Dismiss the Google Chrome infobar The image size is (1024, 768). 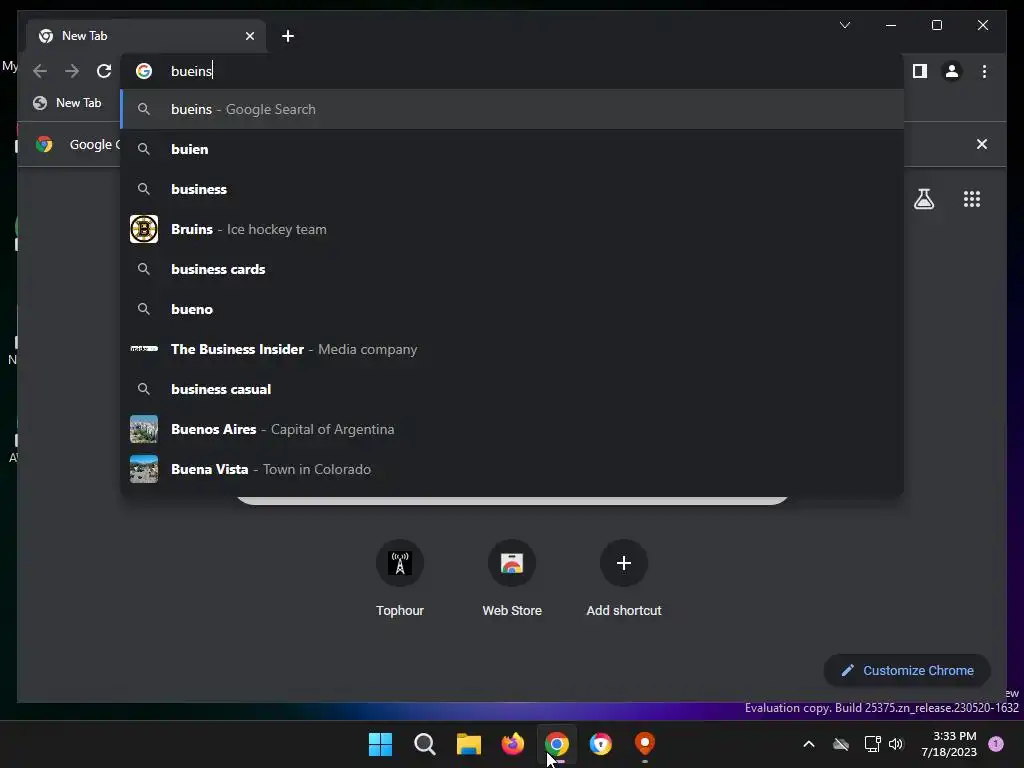click(982, 144)
